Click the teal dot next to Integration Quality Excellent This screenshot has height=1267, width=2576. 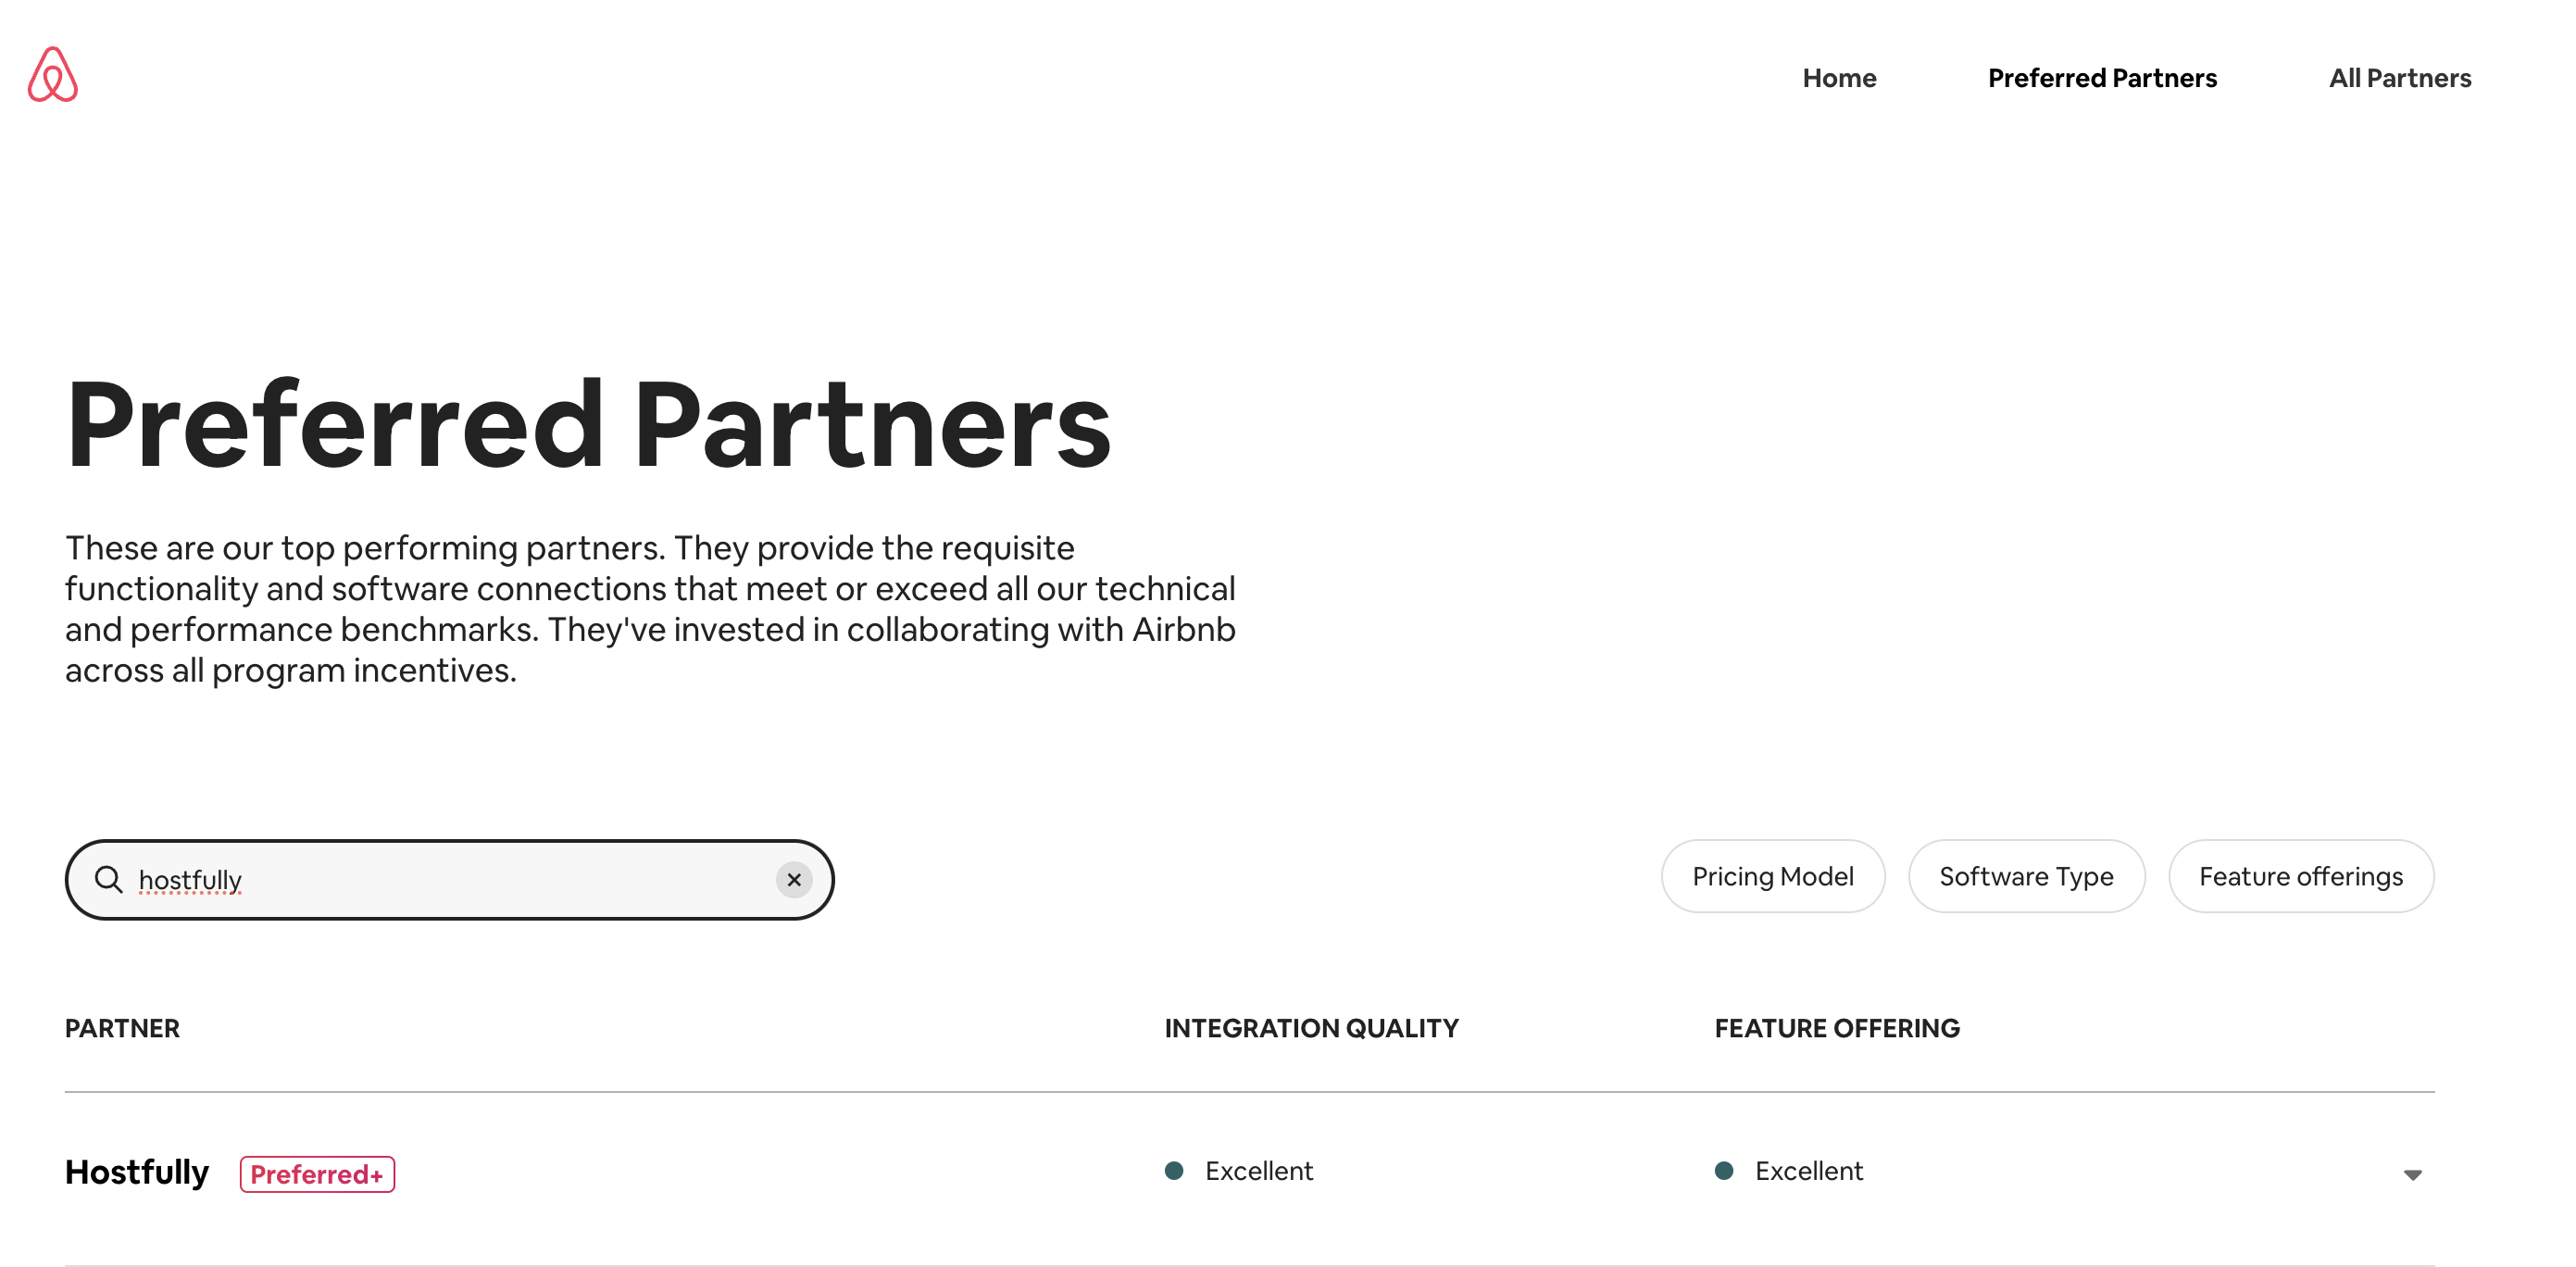(x=1176, y=1169)
